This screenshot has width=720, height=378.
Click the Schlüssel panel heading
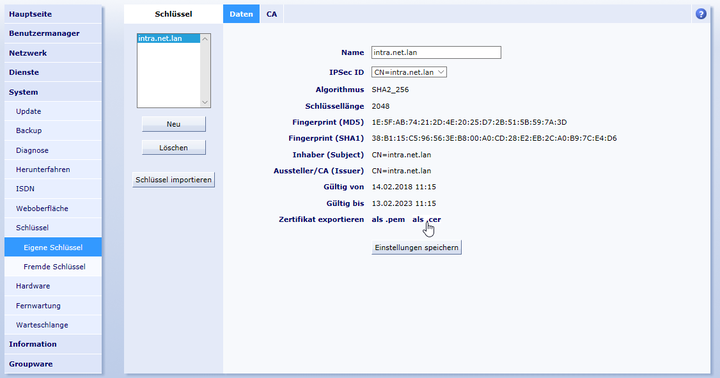click(174, 14)
